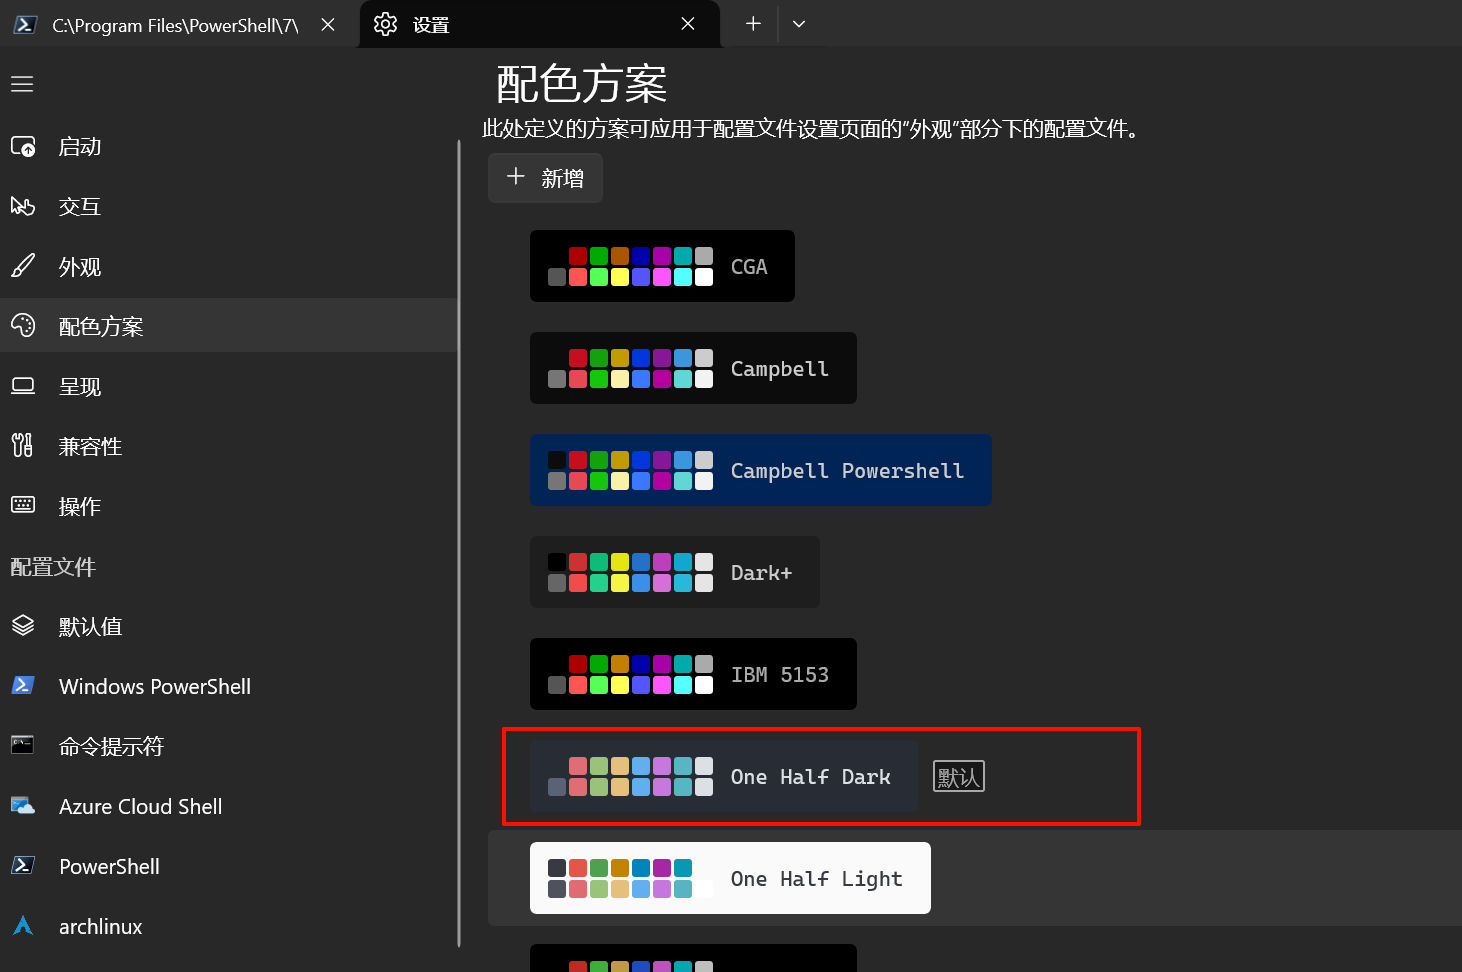Open the 兼容性 settings page
This screenshot has height=972, width=1462.
[x=228, y=446]
